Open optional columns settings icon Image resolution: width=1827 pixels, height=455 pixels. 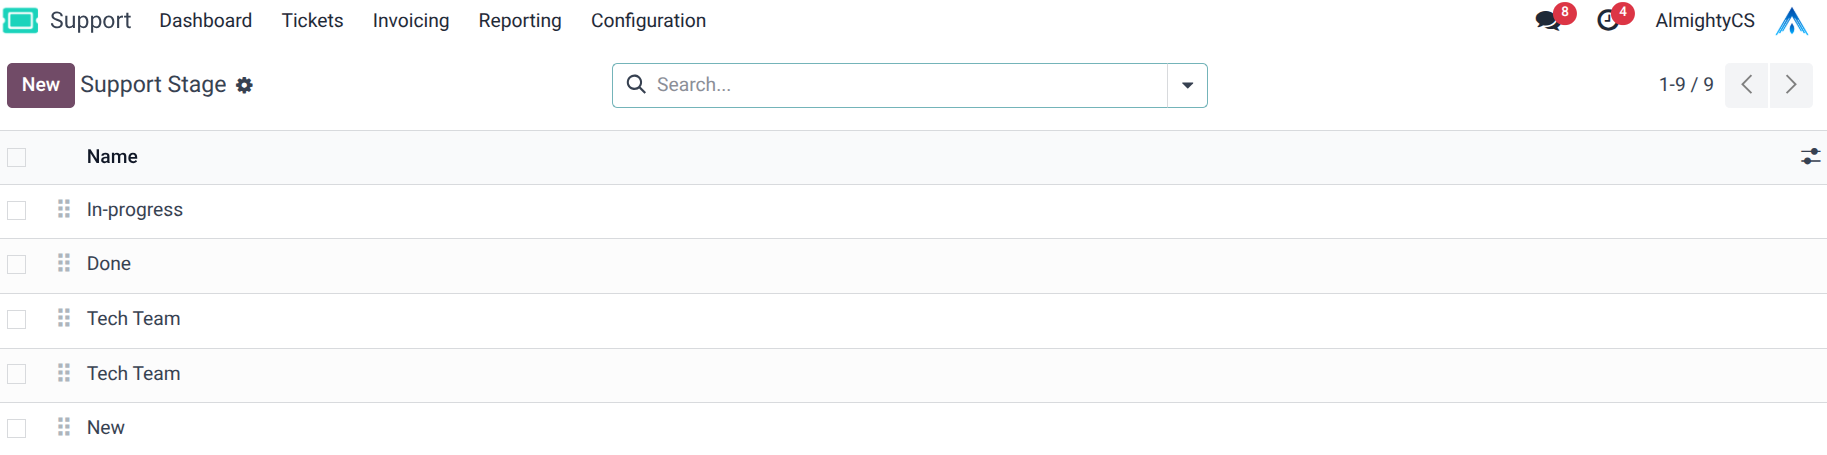(1810, 157)
